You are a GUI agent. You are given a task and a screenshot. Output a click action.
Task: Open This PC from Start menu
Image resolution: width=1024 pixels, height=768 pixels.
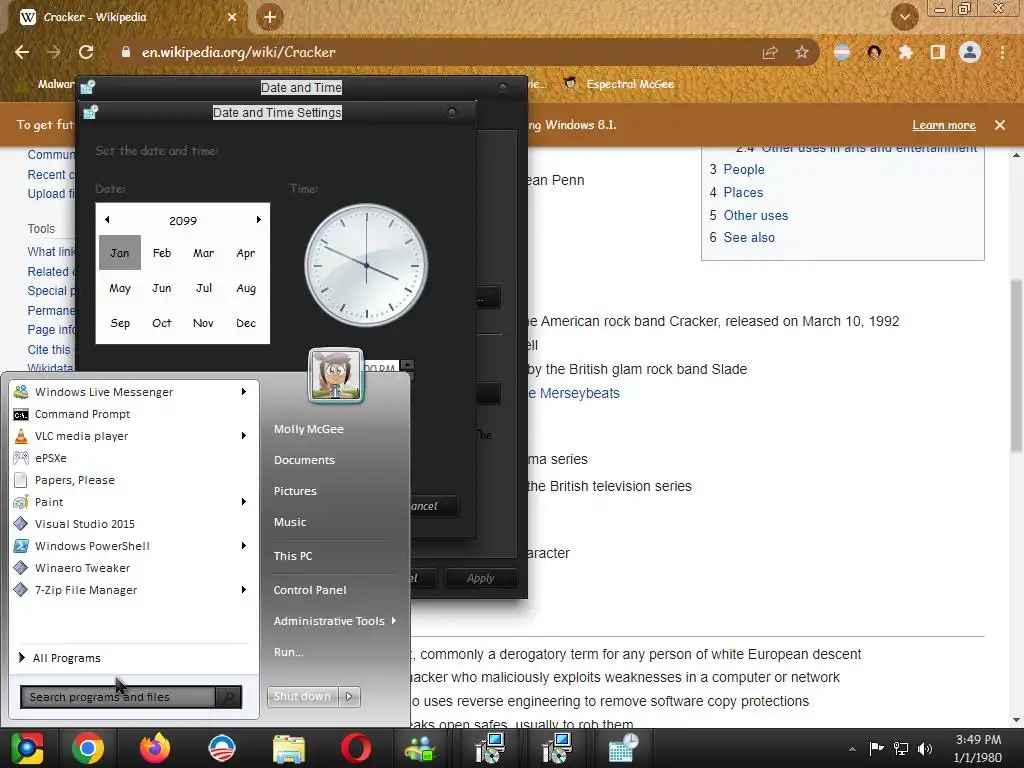click(x=293, y=556)
